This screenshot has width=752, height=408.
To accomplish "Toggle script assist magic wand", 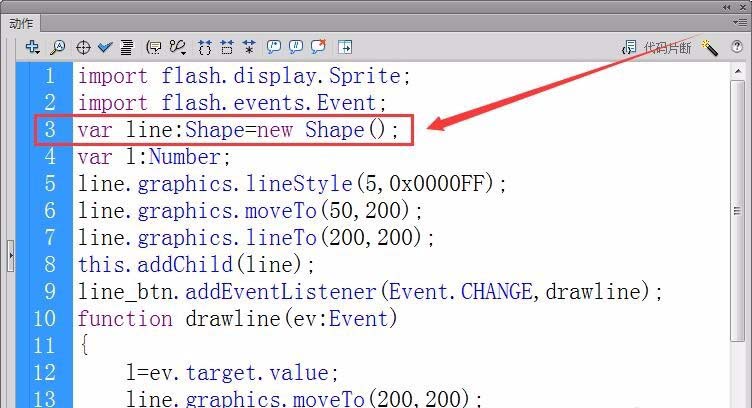I will 709,47.
